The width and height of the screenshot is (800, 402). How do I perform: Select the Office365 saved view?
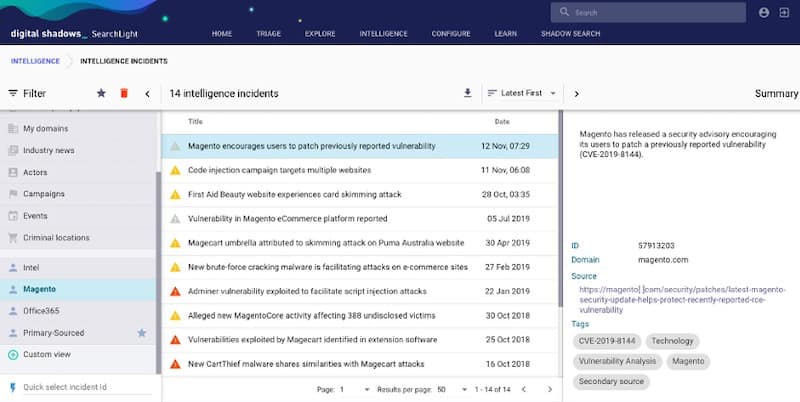coord(78,311)
